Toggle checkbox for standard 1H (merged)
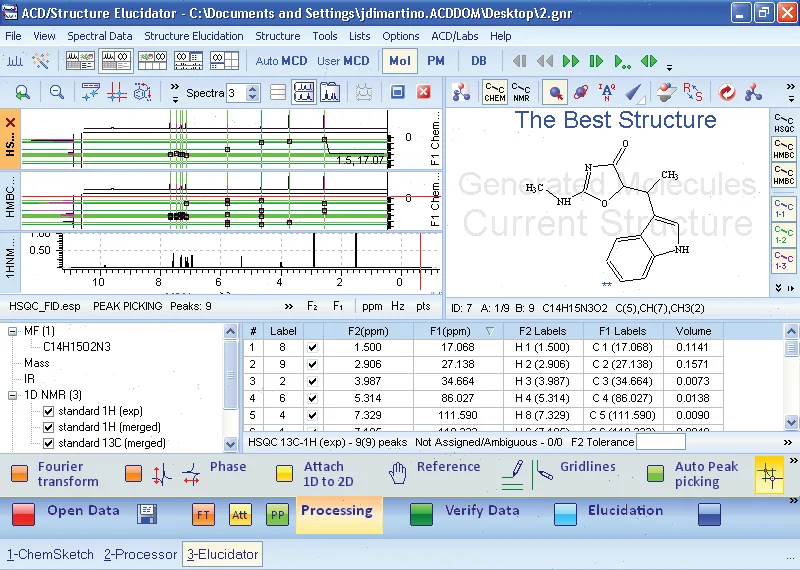The width and height of the screenshot is (800, 570). [48, 427]
